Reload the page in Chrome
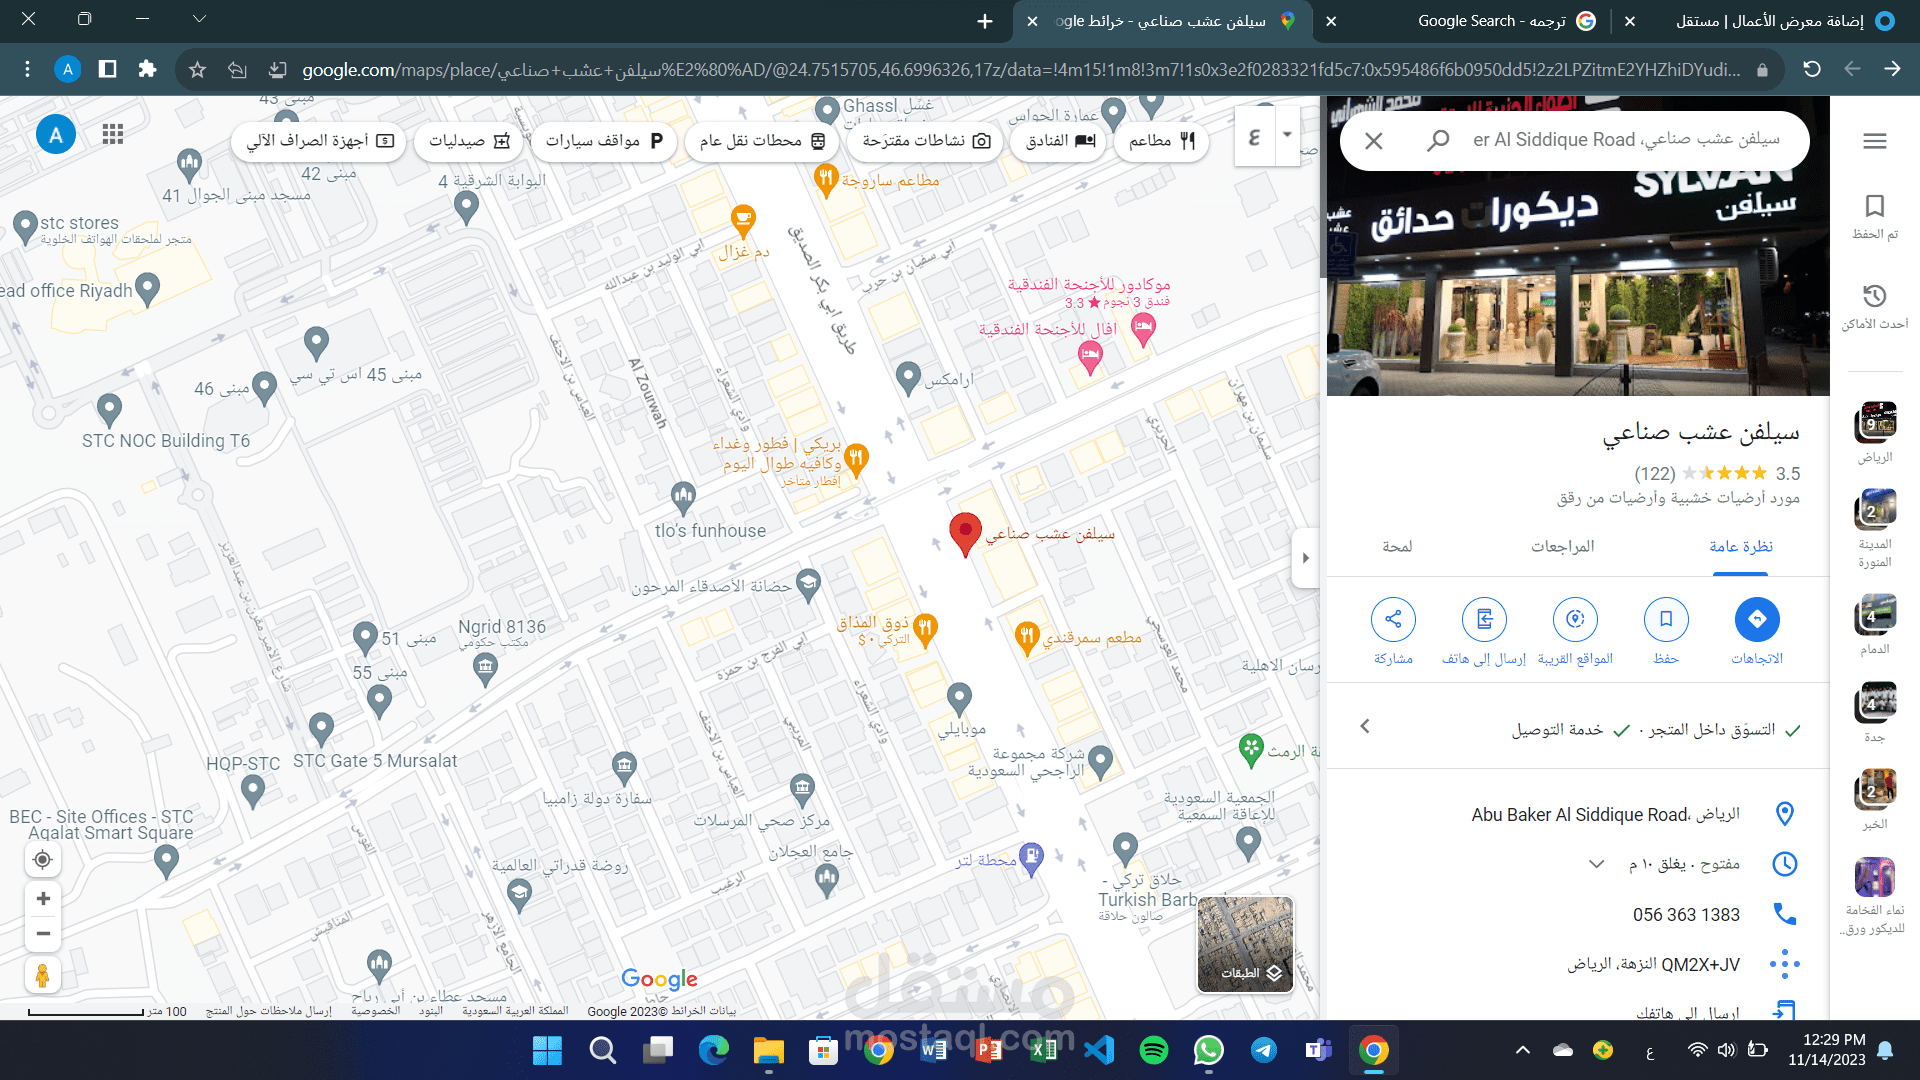The image size is (1920, 1080). coord(1811,69)
